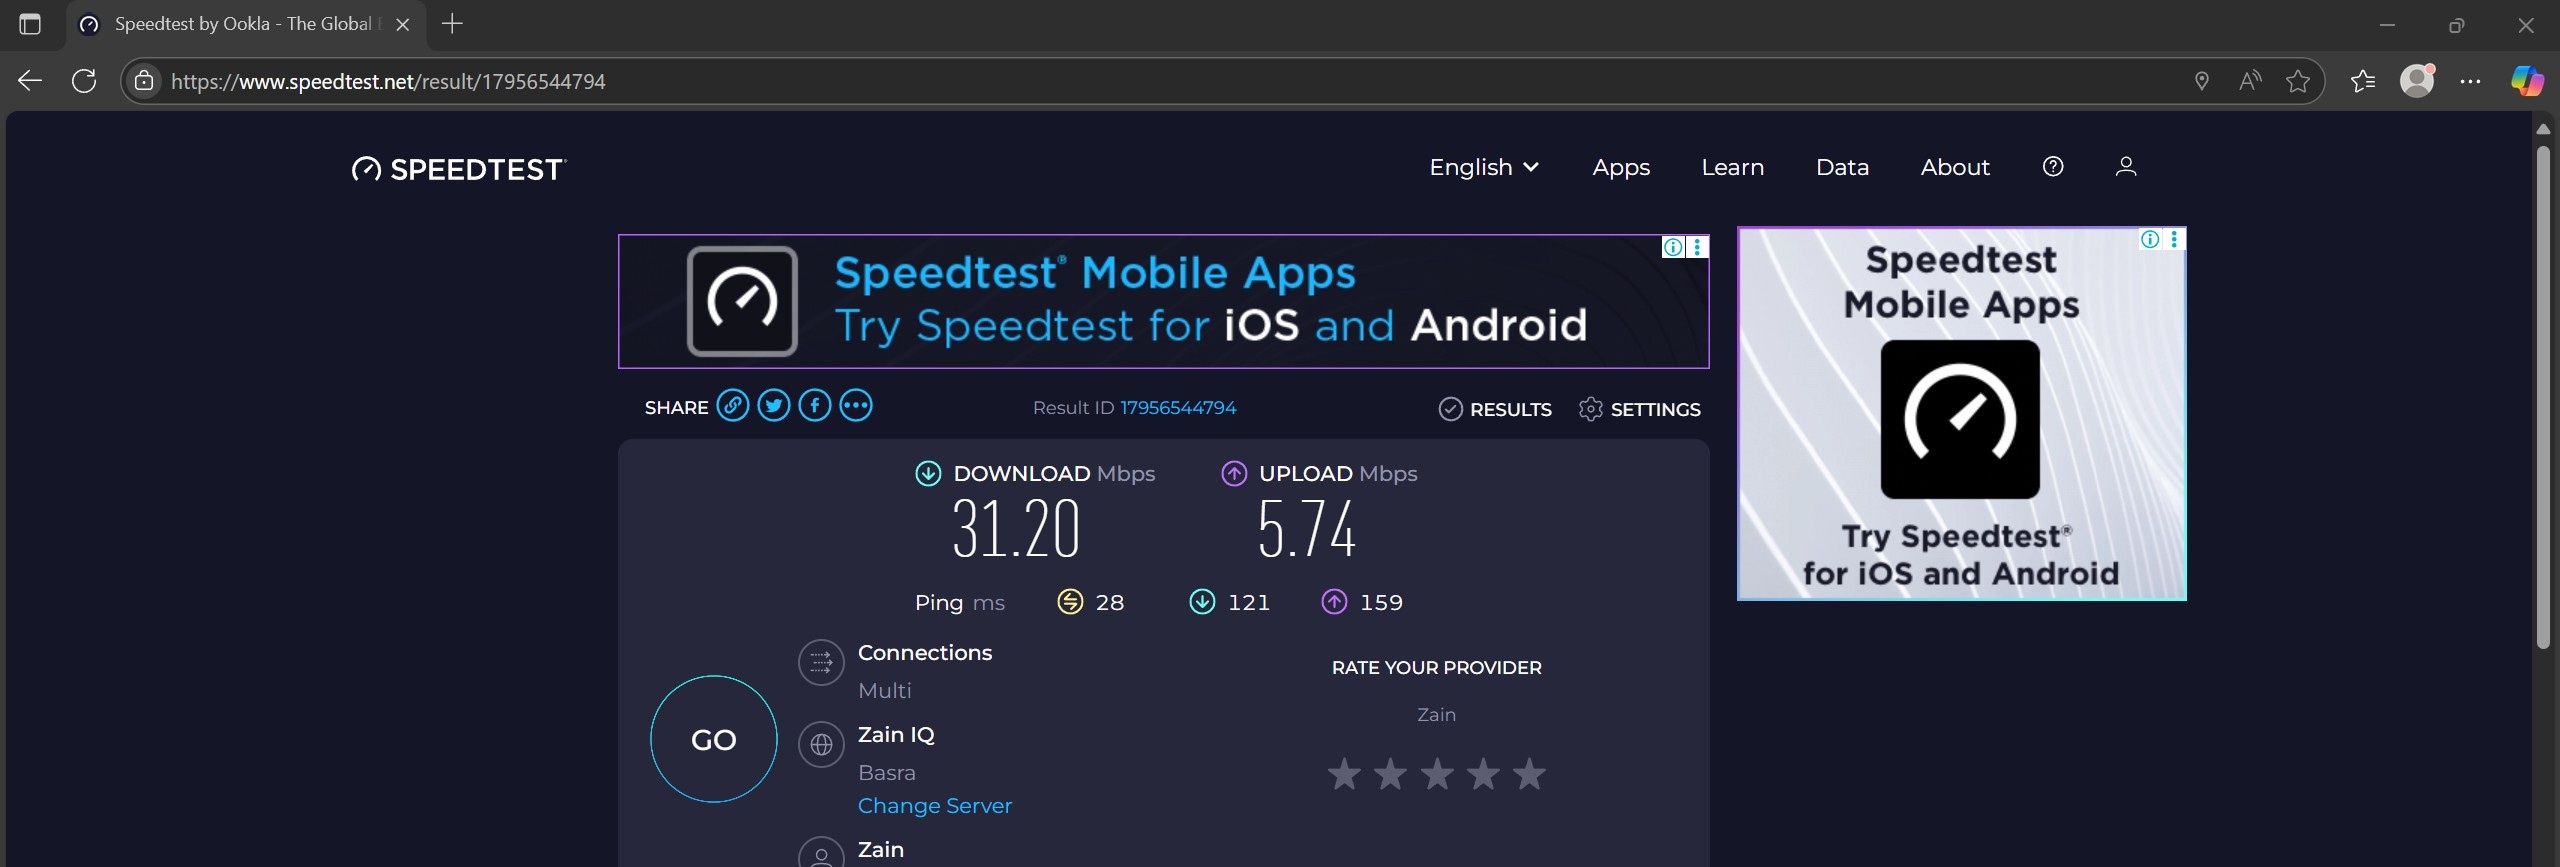
Task: Click the sidebar Speedtest Mobile Apps ad
Action: (1961, 414)
